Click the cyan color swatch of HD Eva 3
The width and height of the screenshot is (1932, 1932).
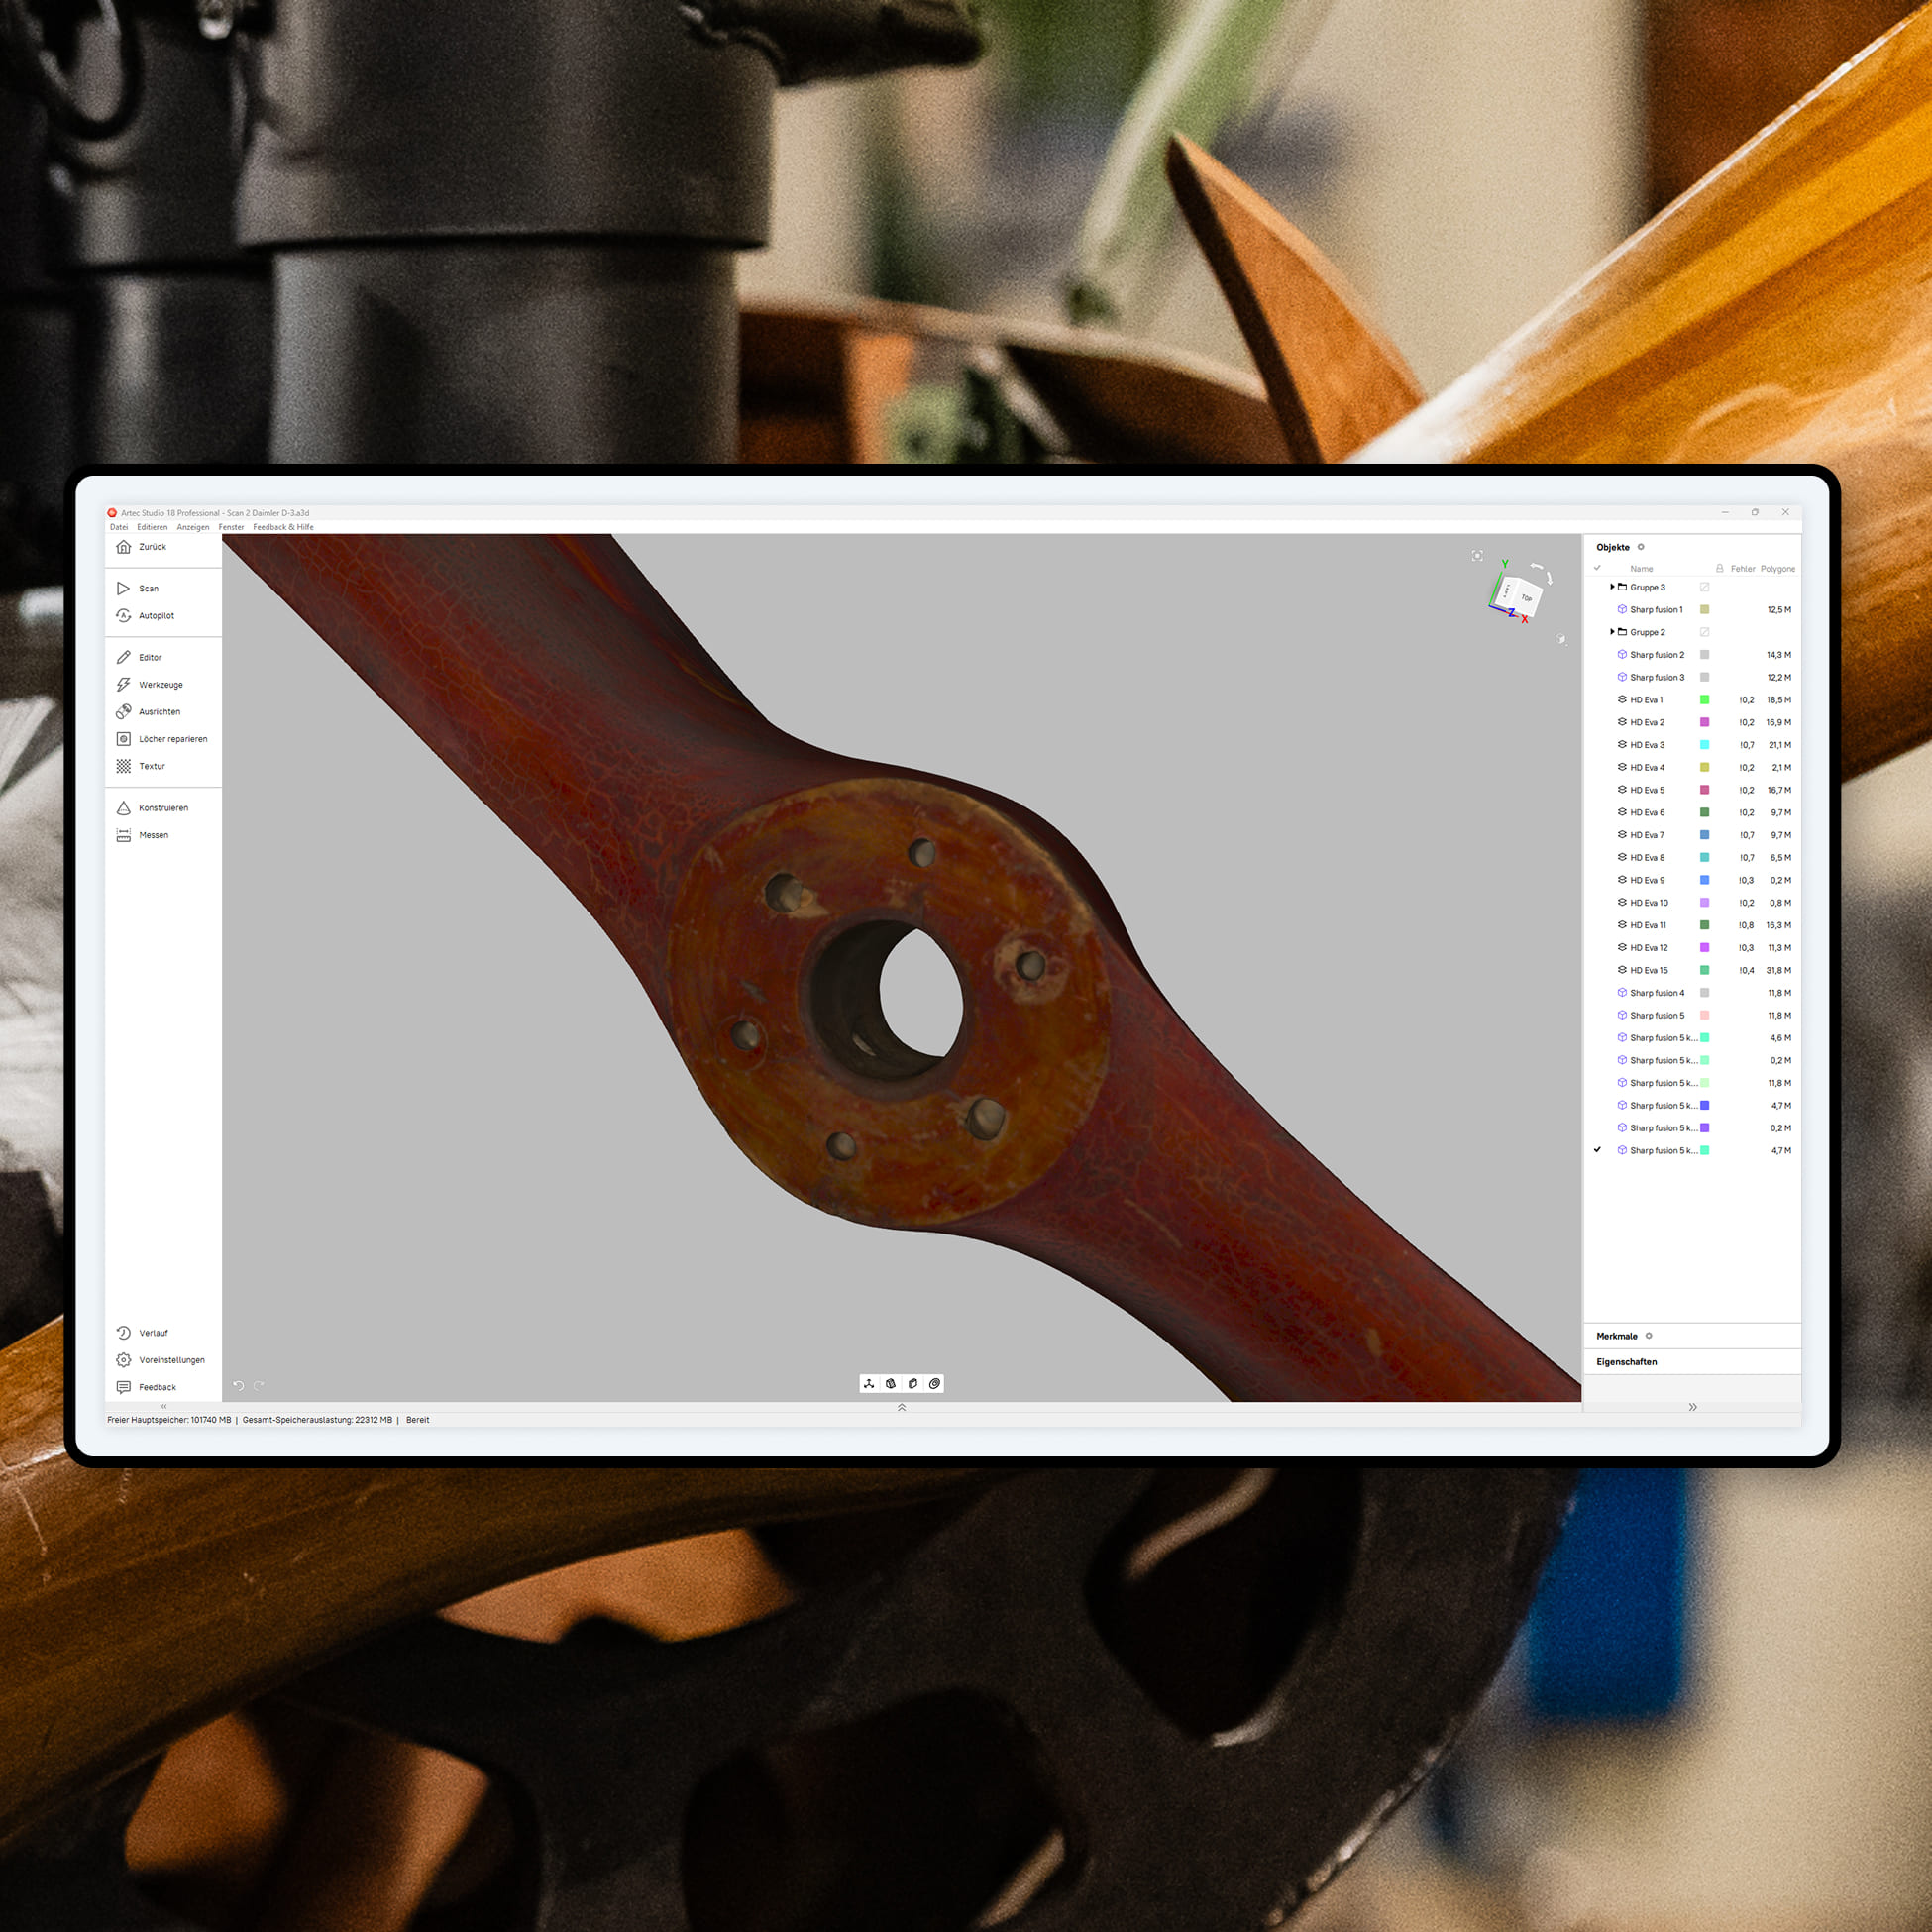[x=1705, y=744]
